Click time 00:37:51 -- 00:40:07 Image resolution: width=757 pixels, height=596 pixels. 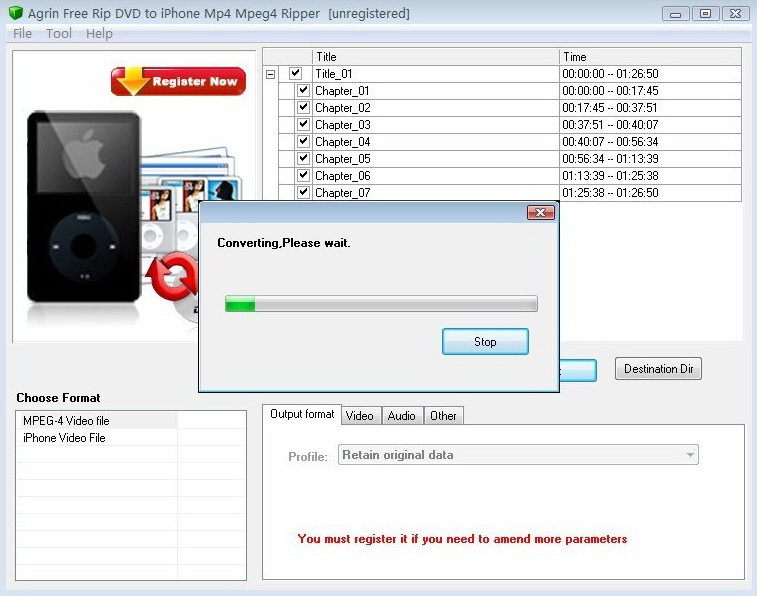pyautogui.click(x=610, y=125)
